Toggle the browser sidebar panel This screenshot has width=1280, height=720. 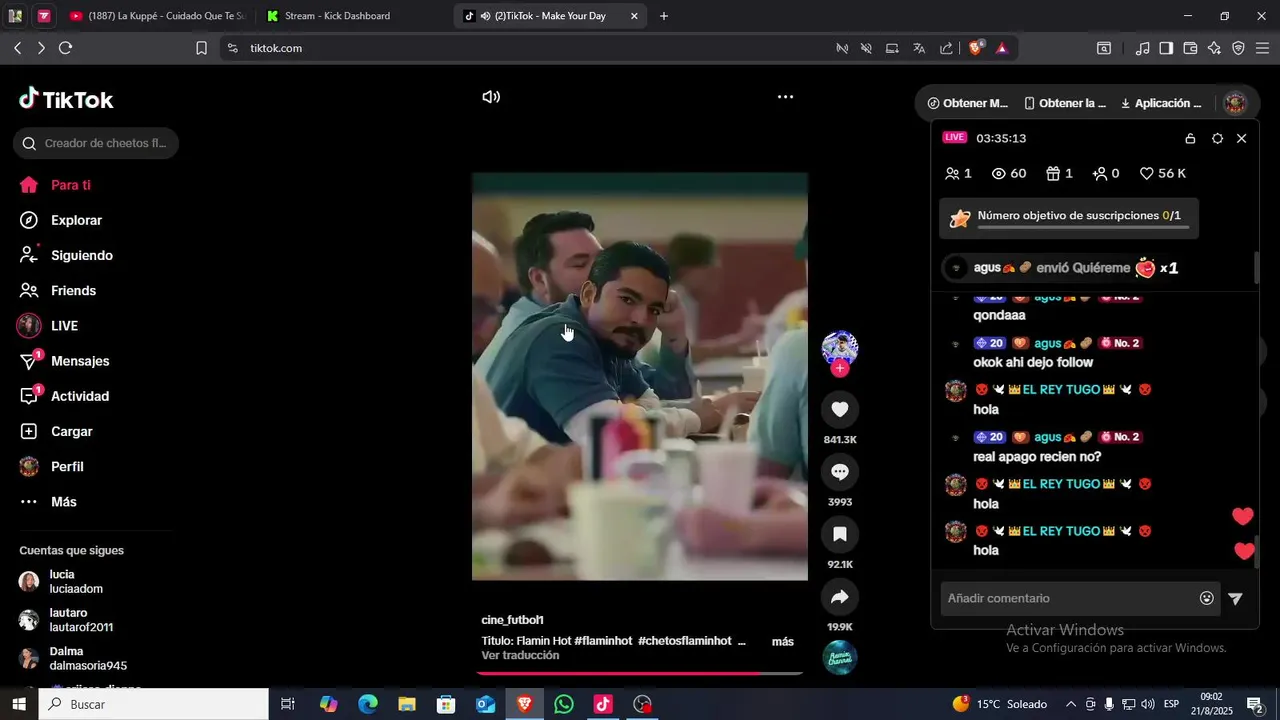coord(1166,48)
